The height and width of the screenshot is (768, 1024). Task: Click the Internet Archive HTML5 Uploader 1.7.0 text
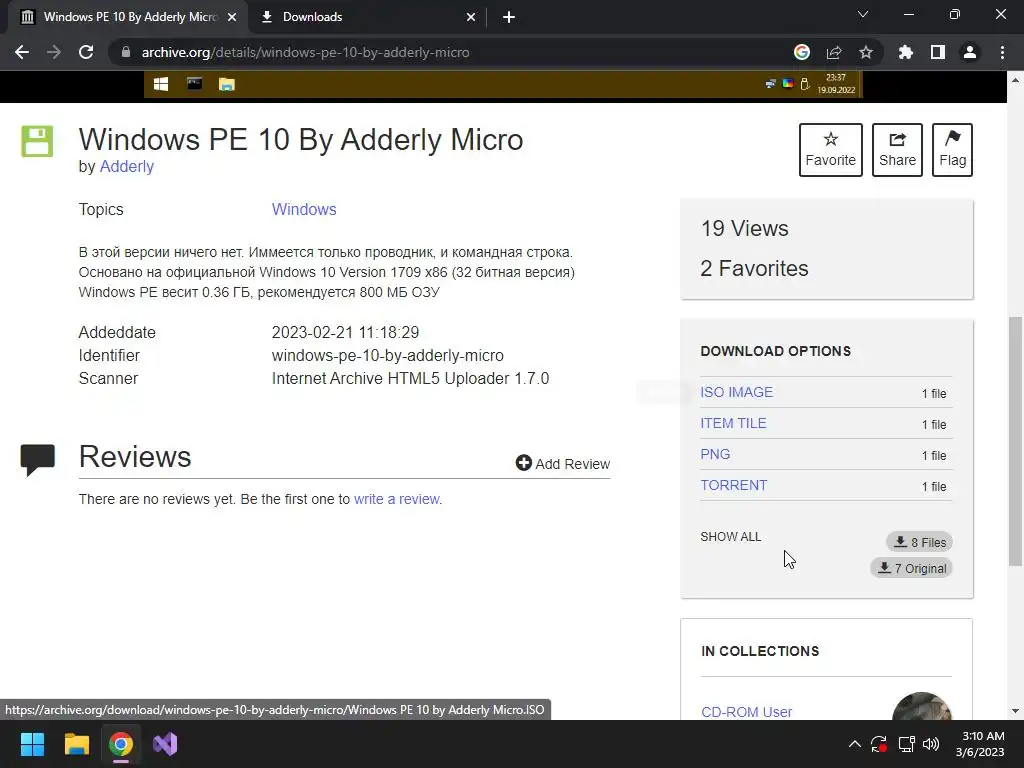click(x=410, y=379)
